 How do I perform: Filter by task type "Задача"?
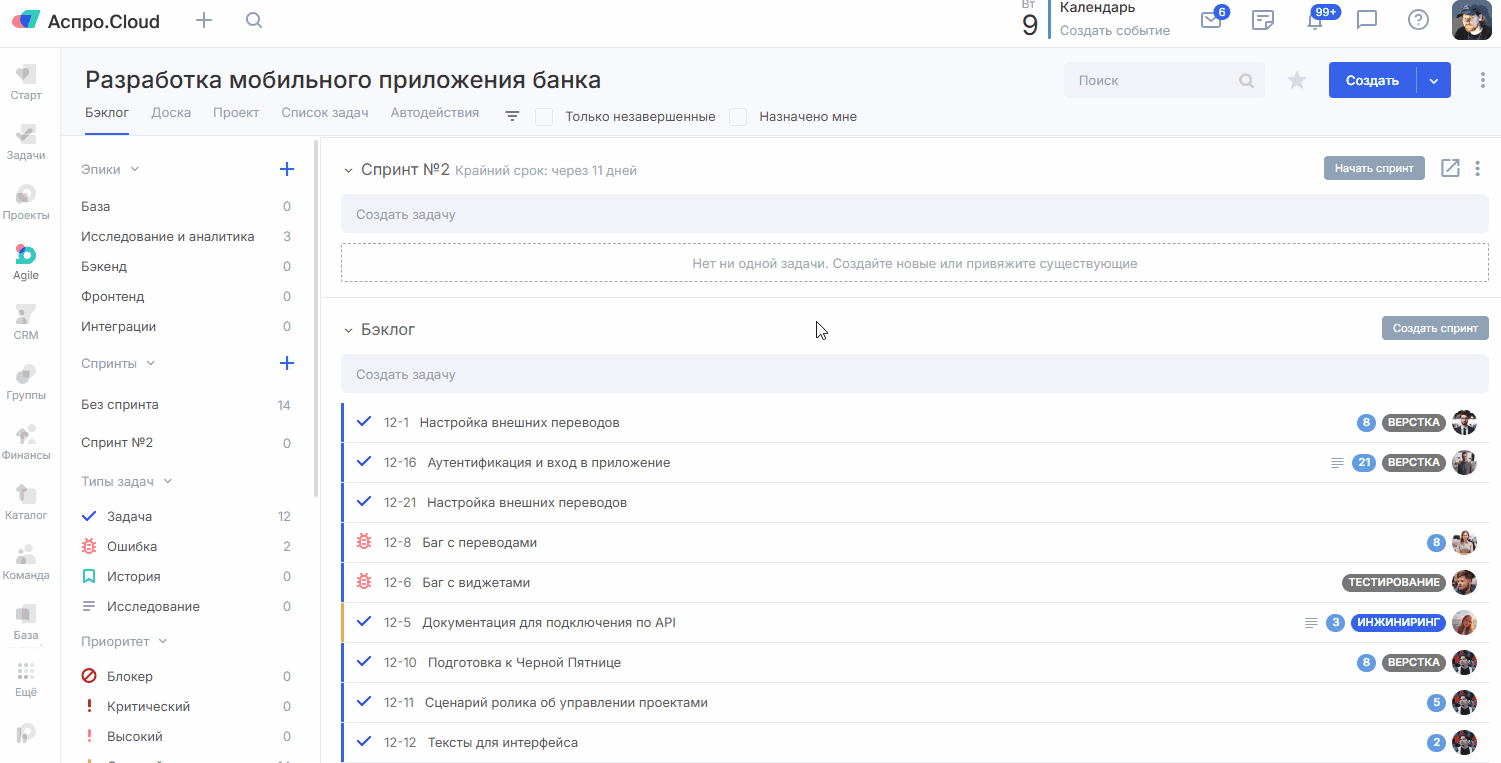point(130,517)
